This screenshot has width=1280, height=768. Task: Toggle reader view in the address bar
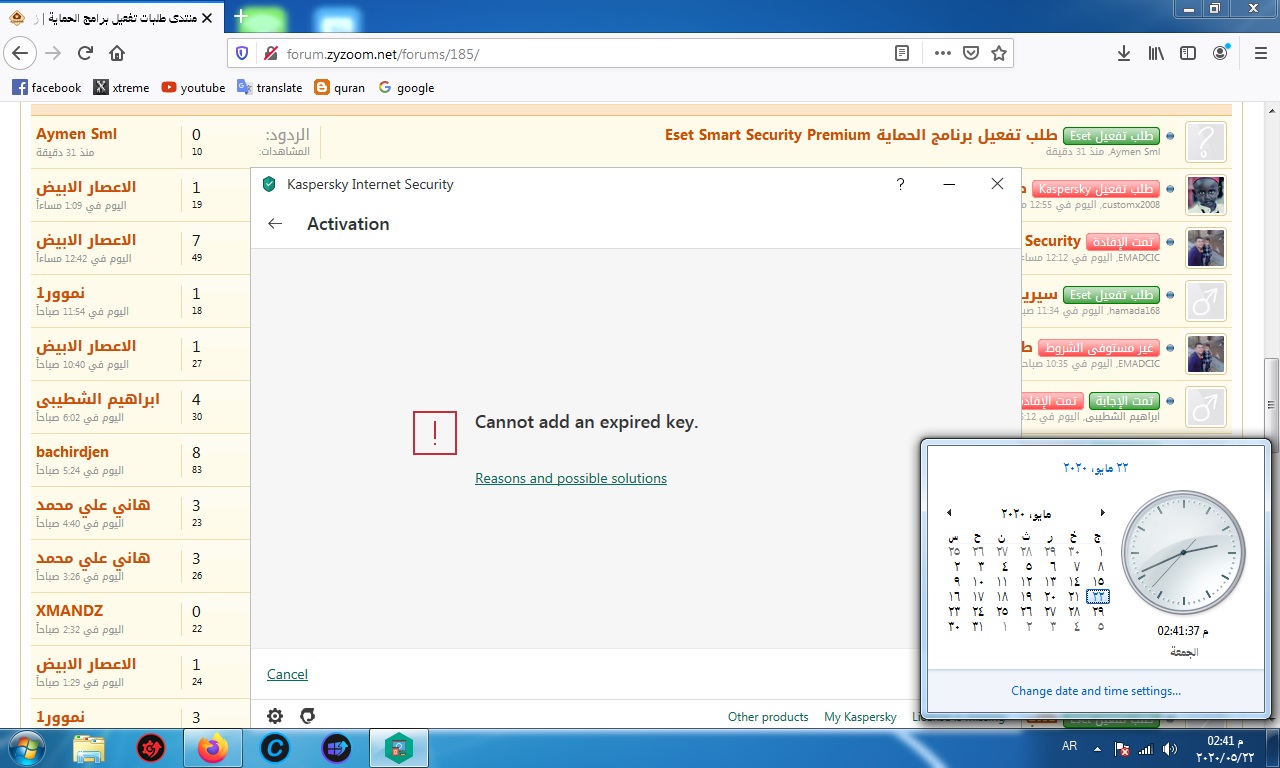[x=902, y=53]
